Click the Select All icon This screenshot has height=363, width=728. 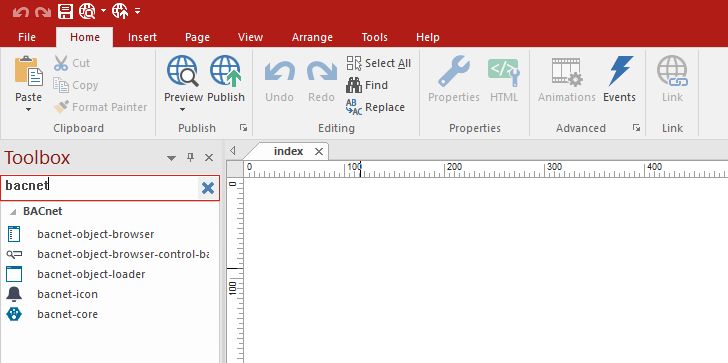(354, 64)
